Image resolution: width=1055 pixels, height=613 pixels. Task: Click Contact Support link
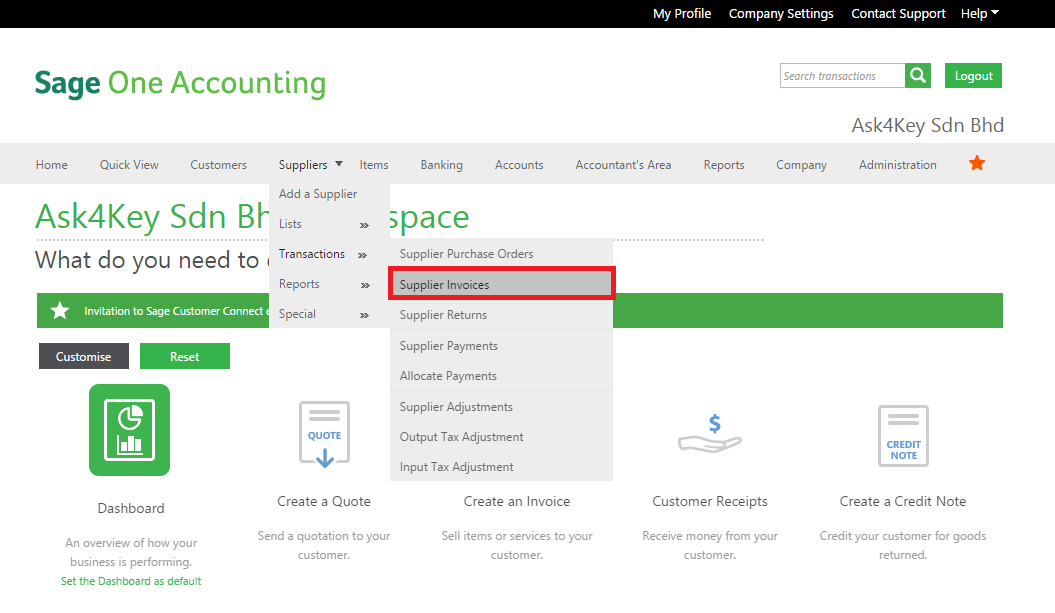pos(898,13)
